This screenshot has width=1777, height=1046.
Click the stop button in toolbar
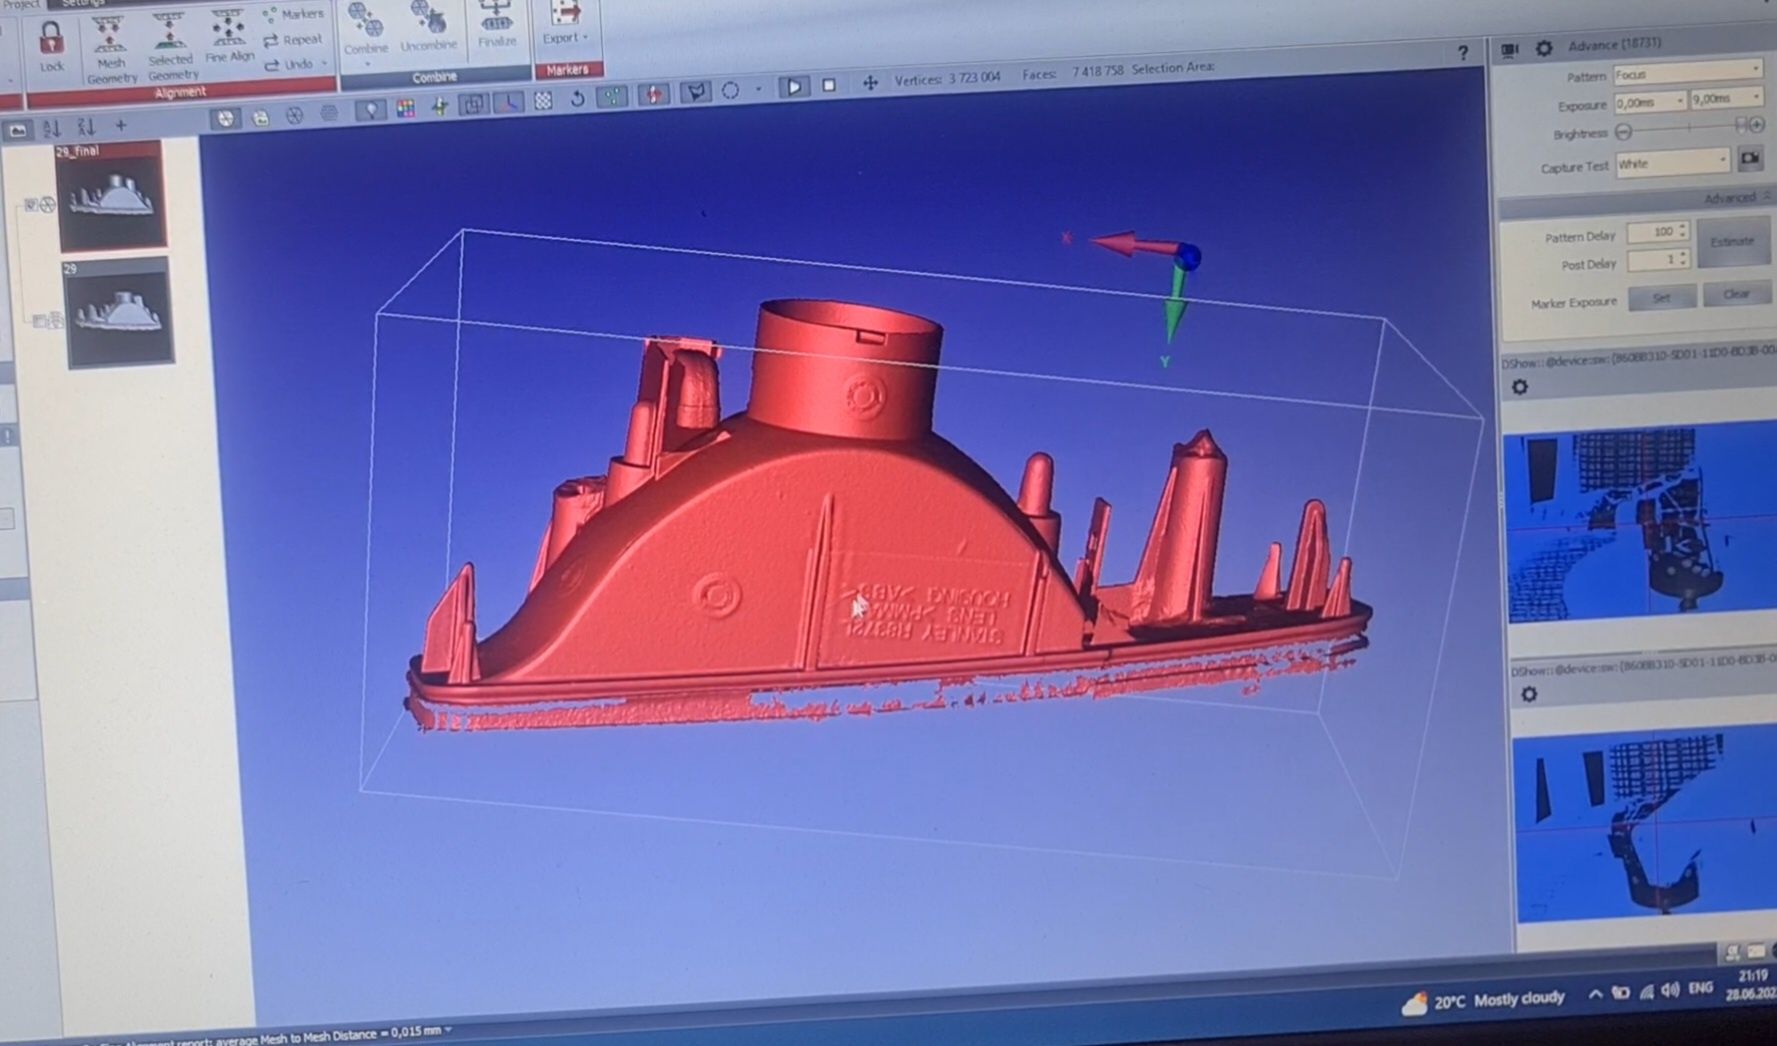pos(829,86)
